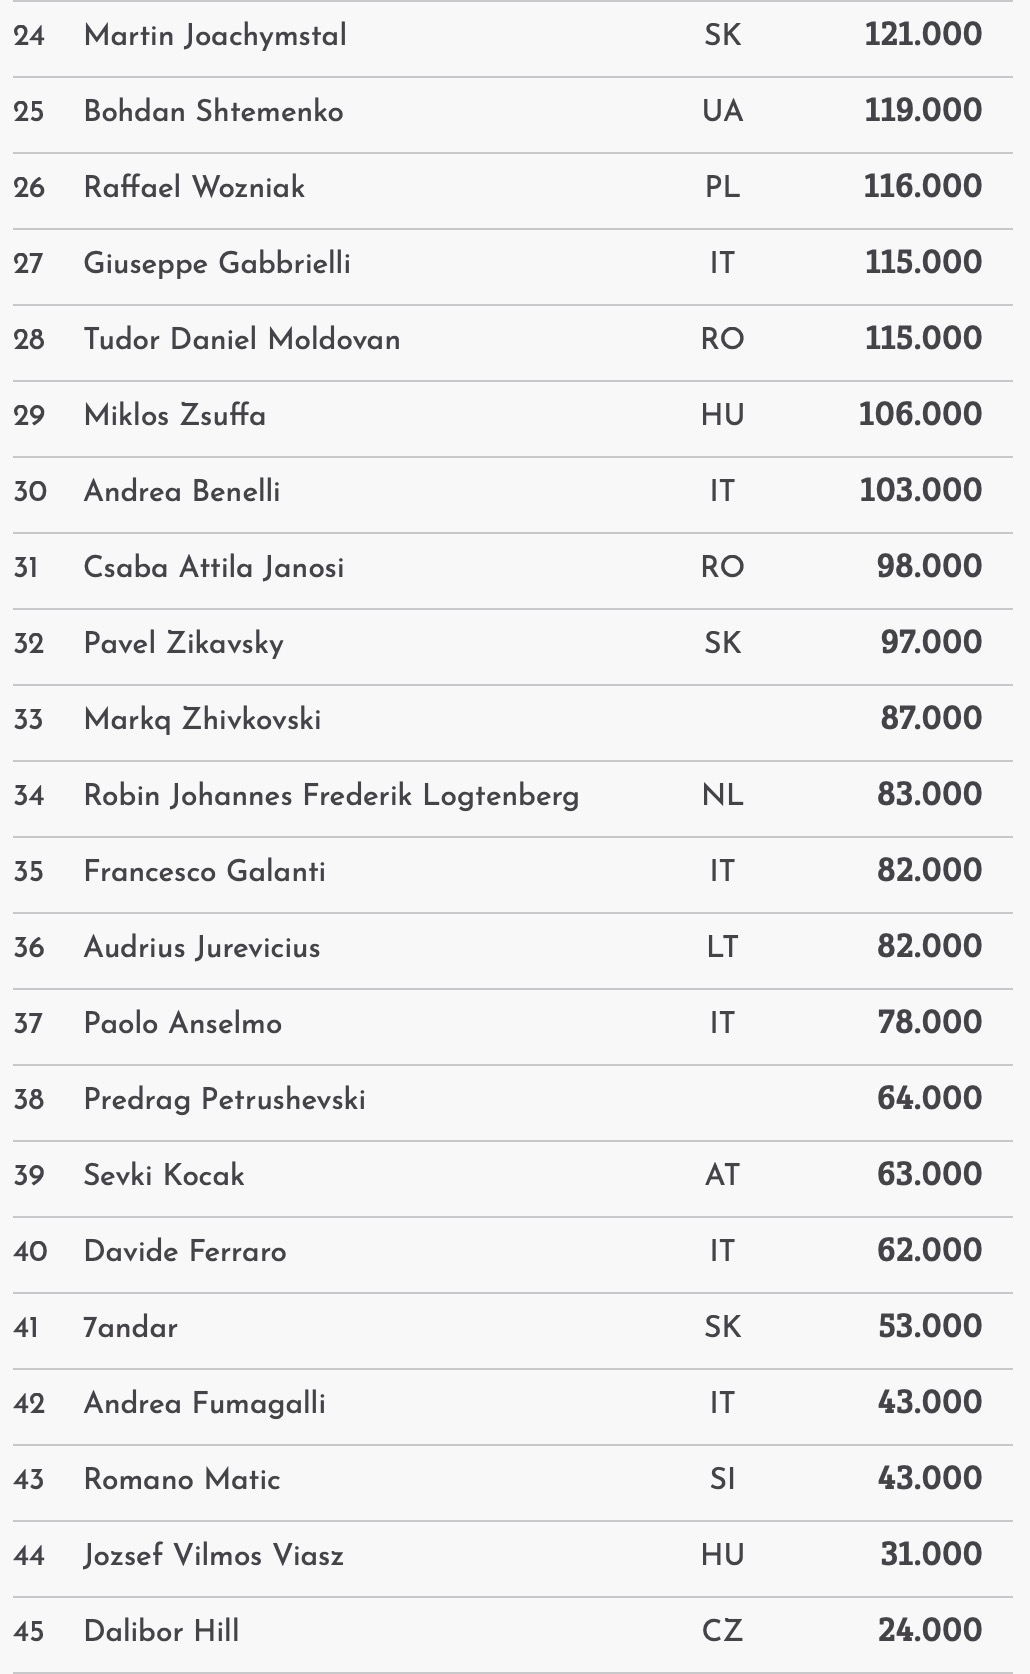Screen dimensions: 1030x1674
Task: Click player name Martin Joachymstal
Action: [215, 36]
